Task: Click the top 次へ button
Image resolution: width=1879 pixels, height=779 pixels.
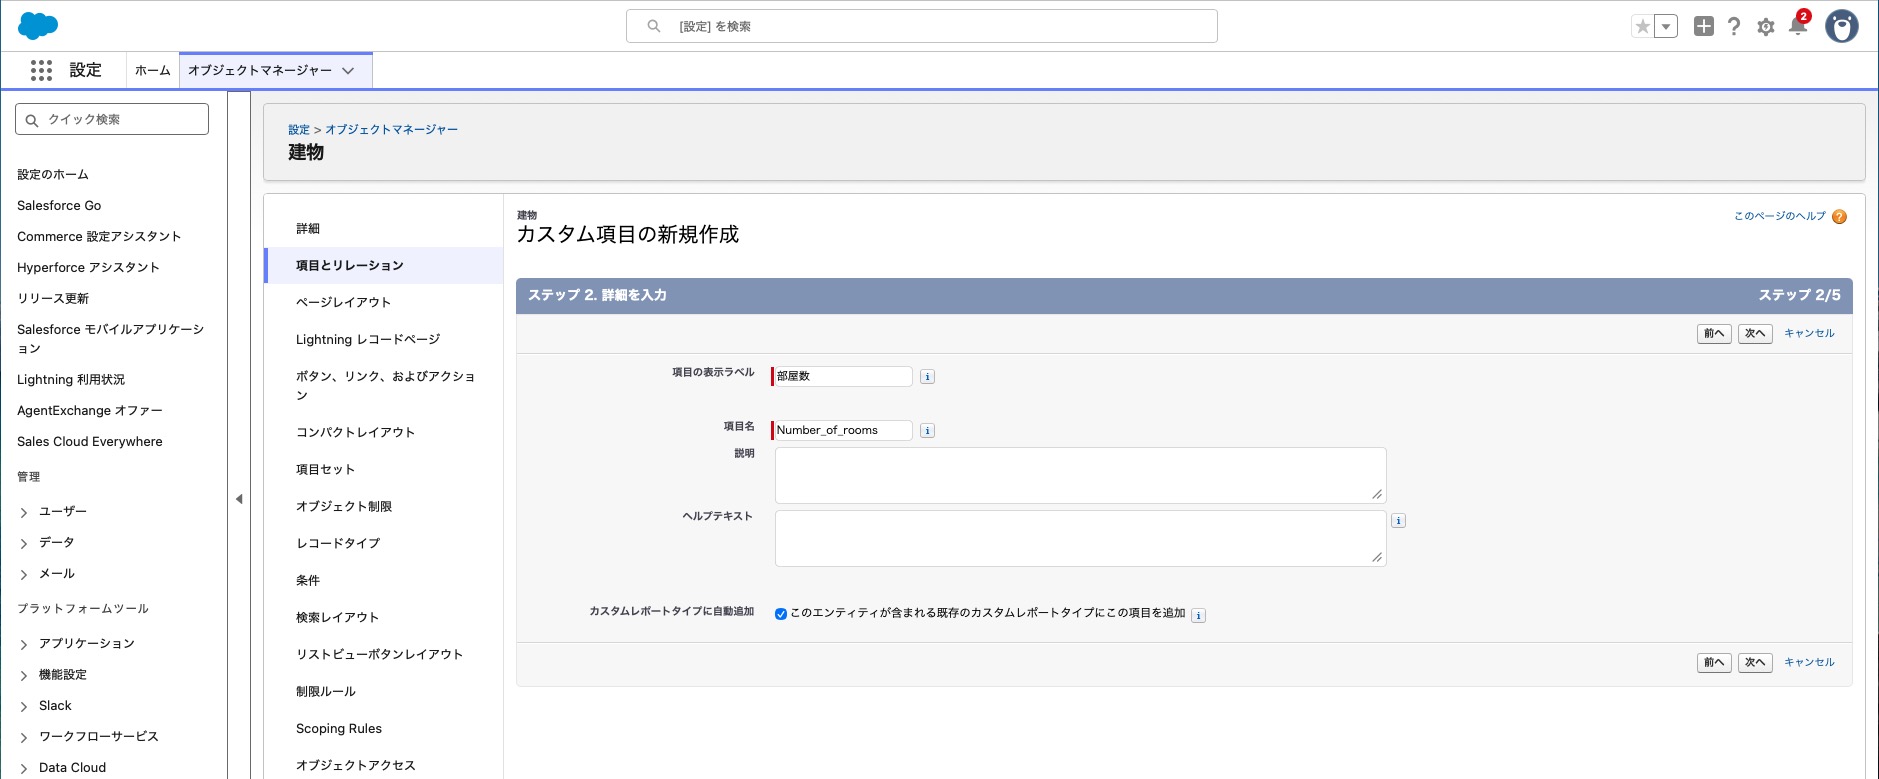Action: [x=1755, y=334]
